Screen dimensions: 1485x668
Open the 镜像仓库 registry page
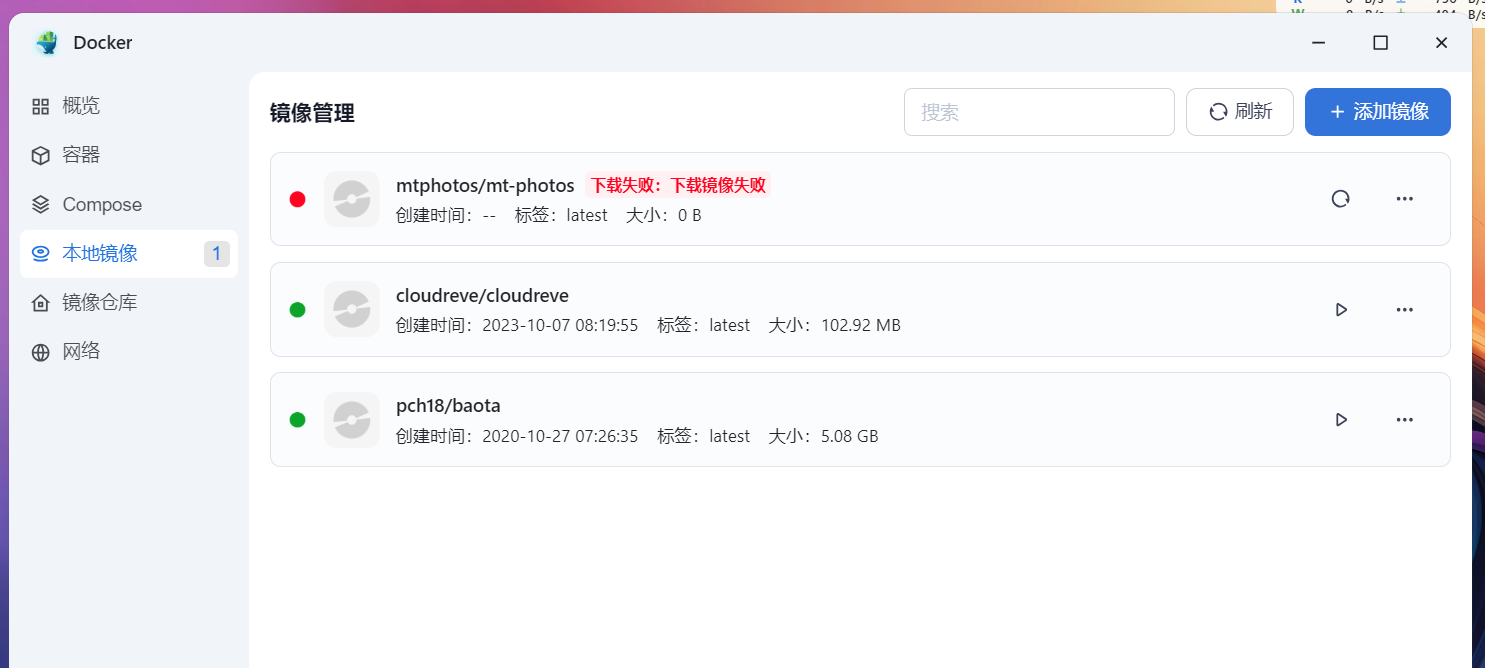pos(129,303)
